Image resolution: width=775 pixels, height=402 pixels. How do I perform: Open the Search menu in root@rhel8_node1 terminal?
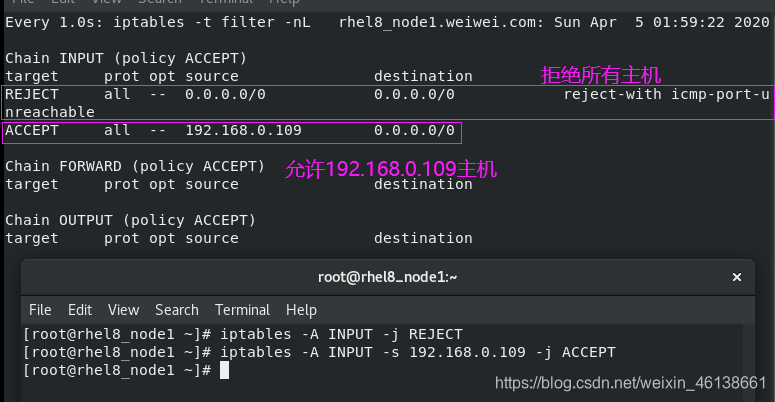click(x=176, y=310)
